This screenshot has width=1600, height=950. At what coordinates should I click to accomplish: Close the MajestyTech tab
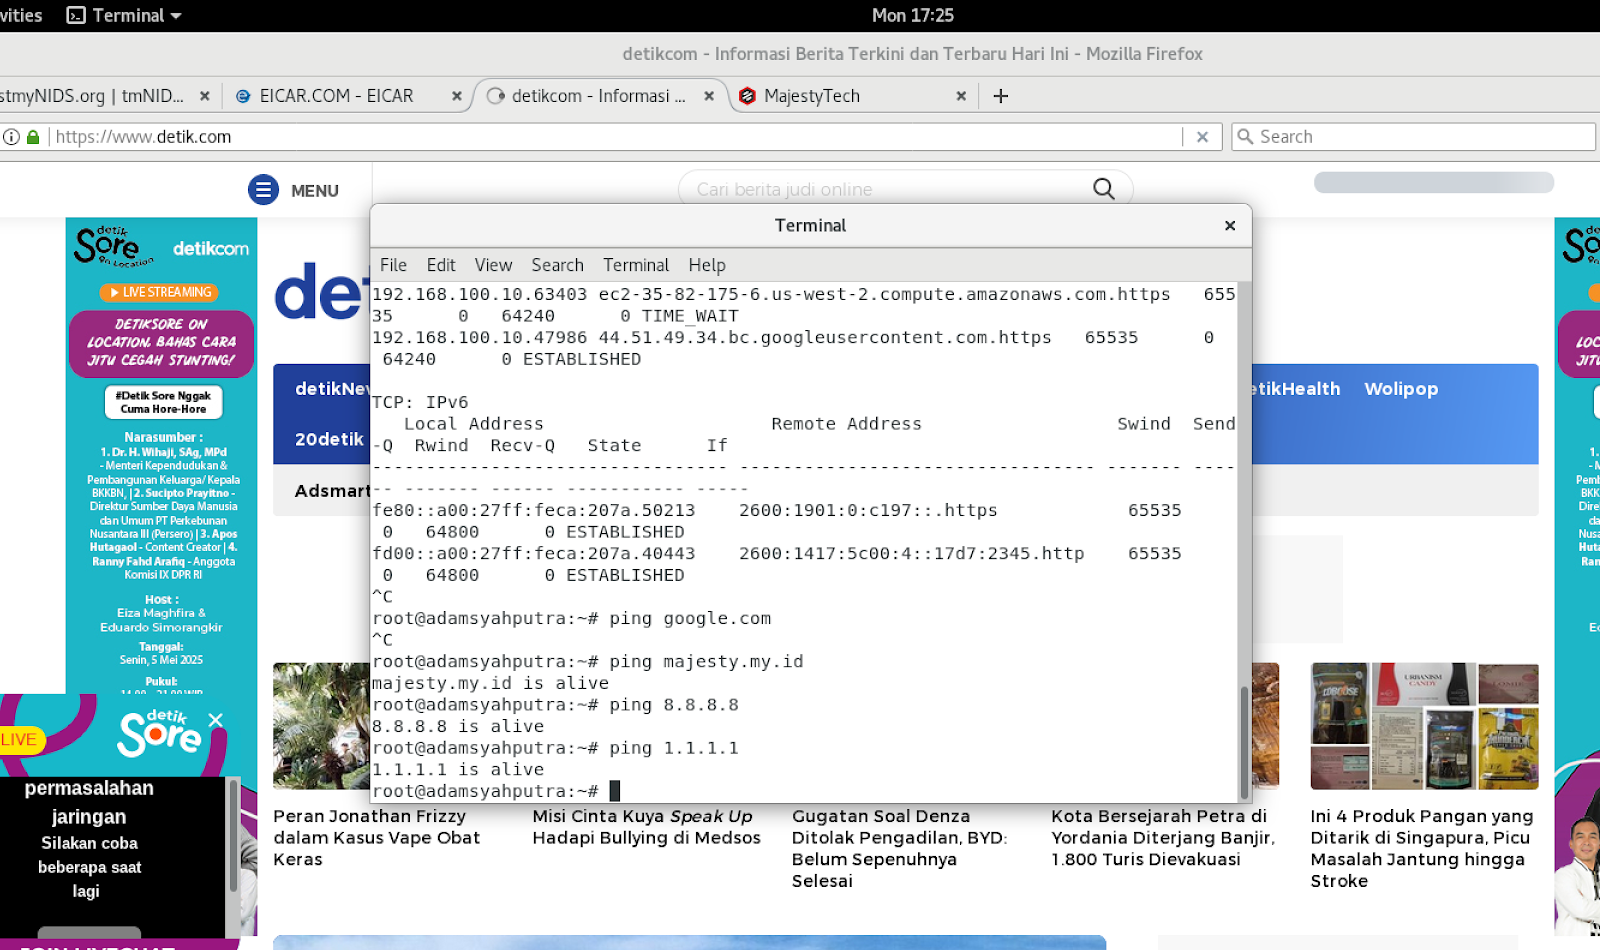pyautogui.click(x=961, y=96)
